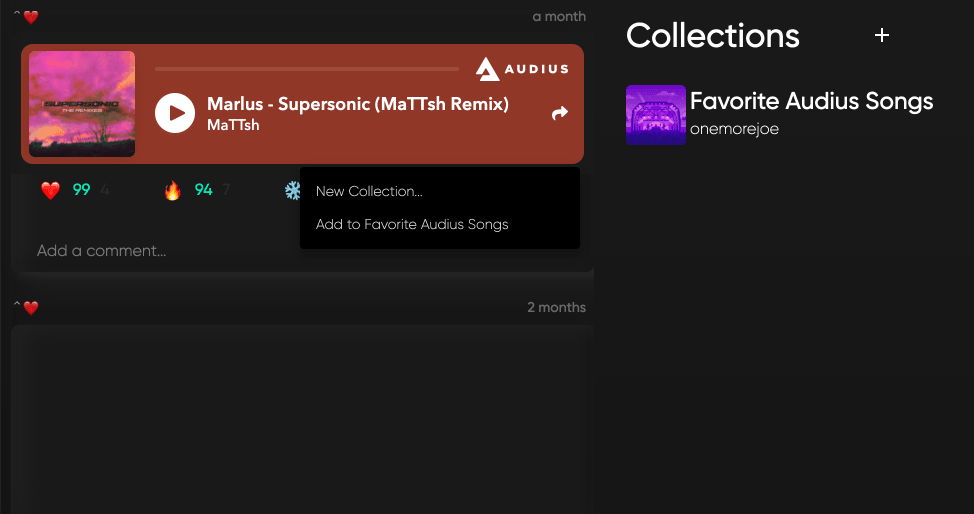Click the plus icon next to Collections
This screenshot has height=514, width=974.
point(881,35)
